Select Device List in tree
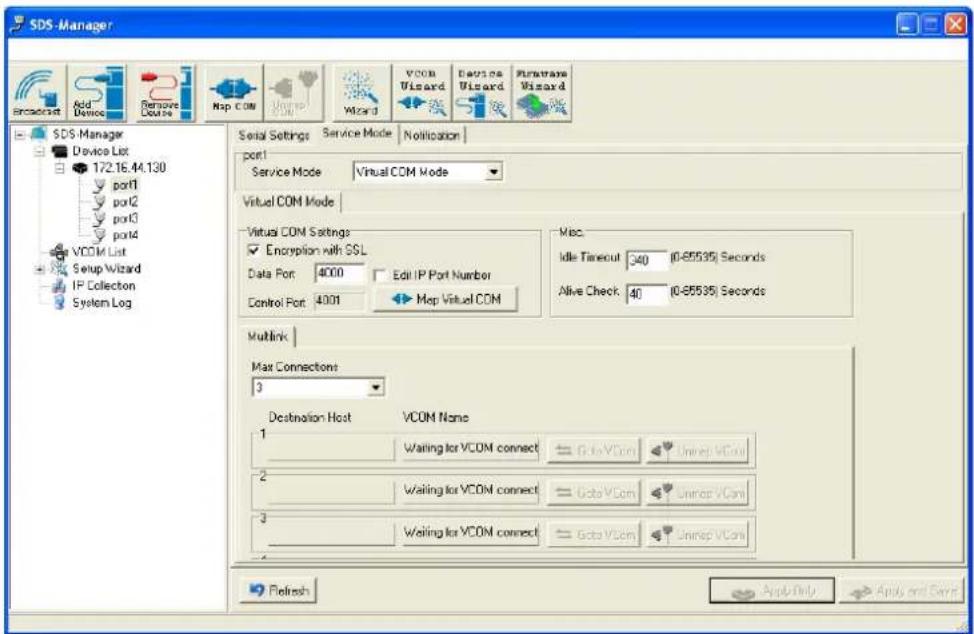974x634 pixels. coord(100,151)
